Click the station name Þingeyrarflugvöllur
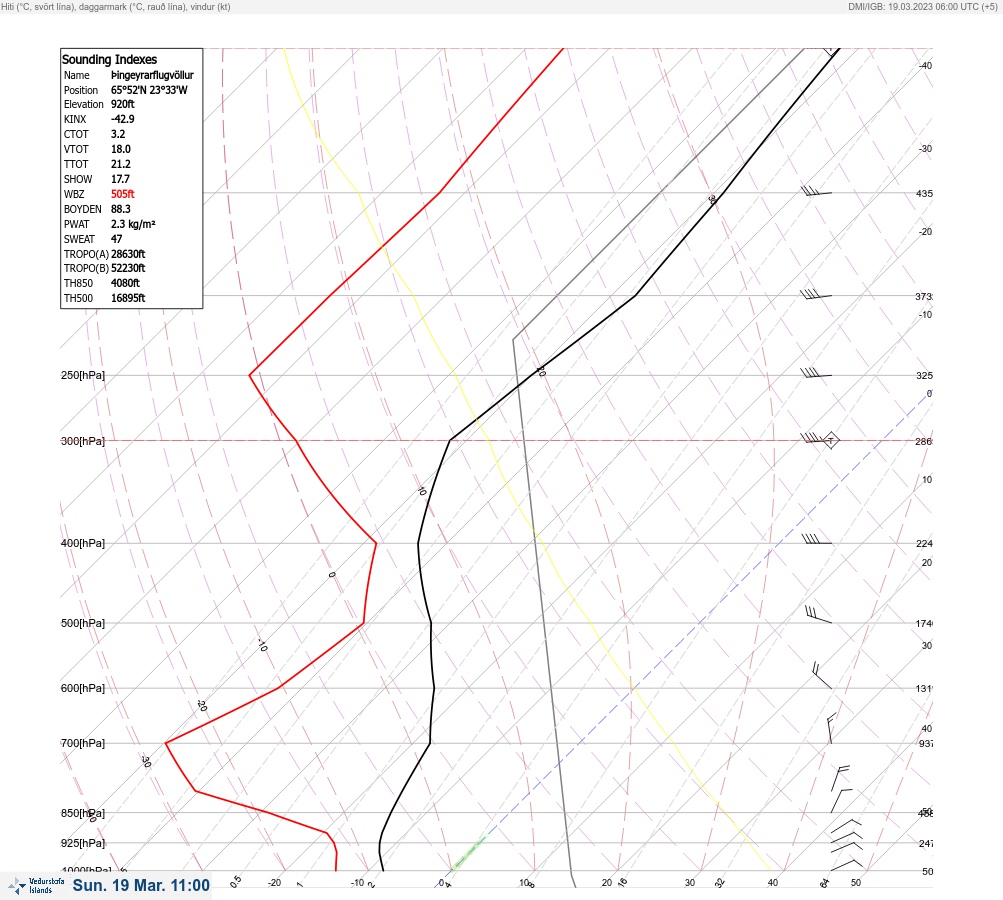 [x=152, y=75]
